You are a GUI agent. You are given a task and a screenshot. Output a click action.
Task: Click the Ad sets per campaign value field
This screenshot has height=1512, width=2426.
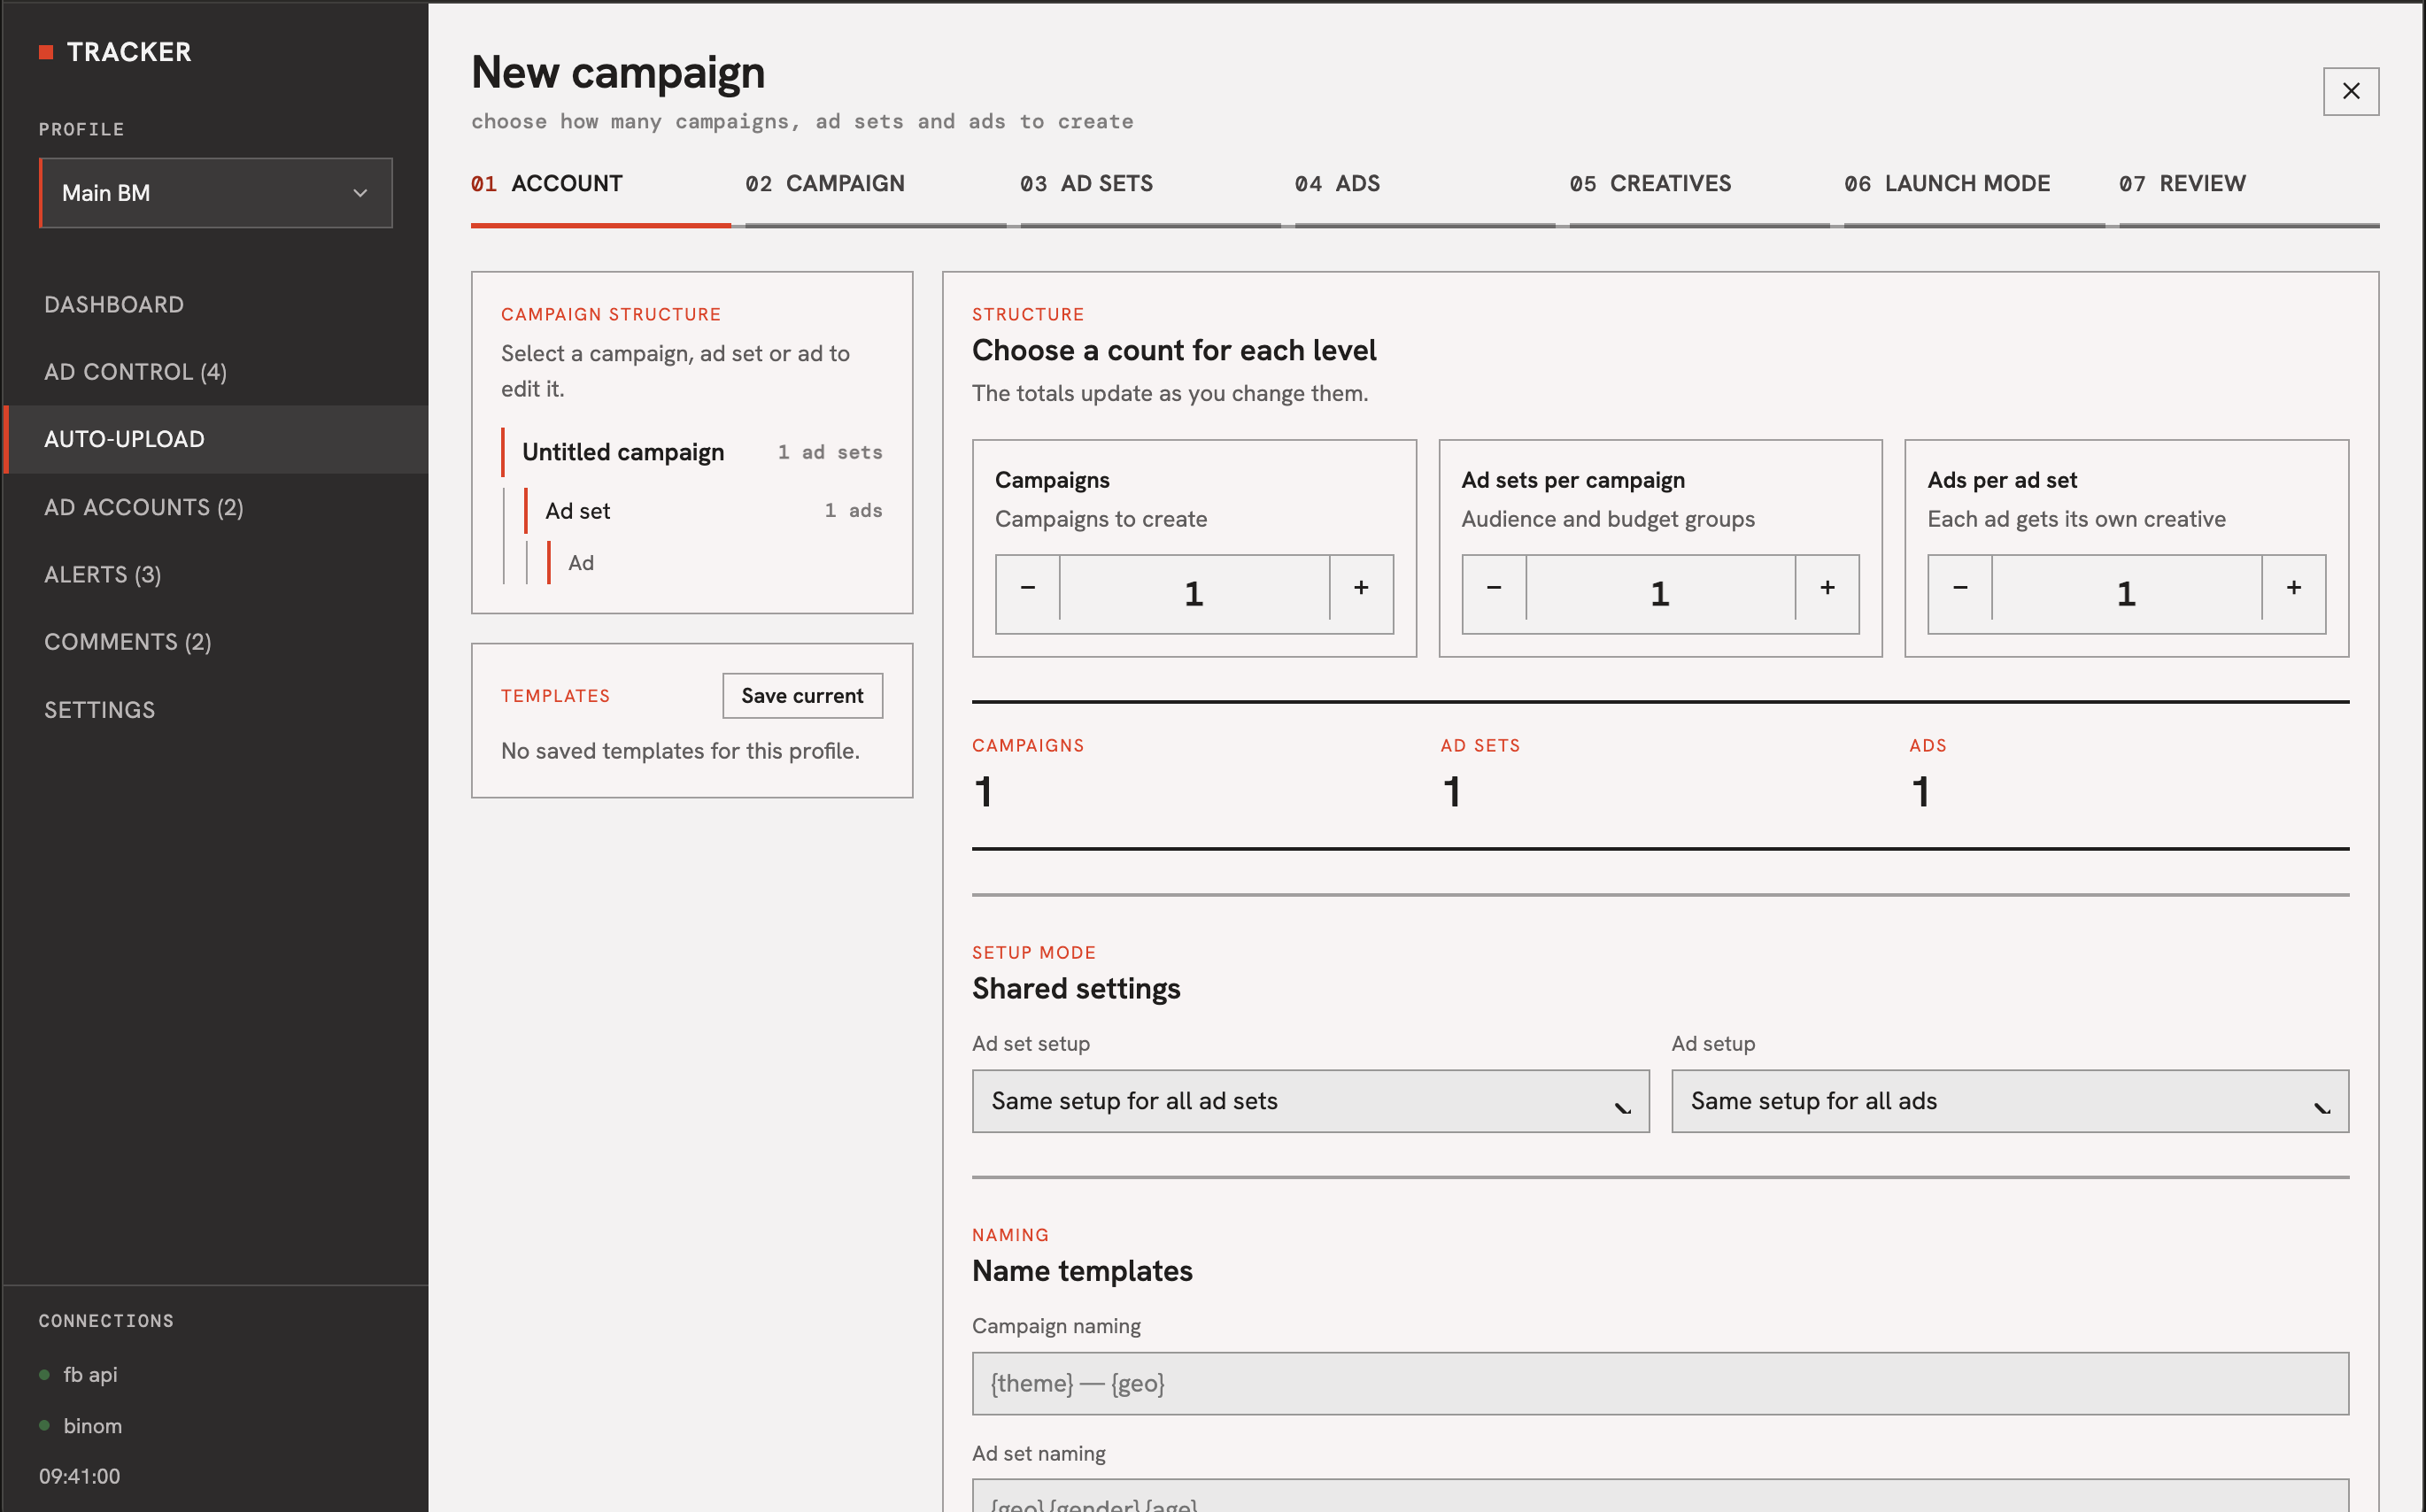tap(1660, 594)
